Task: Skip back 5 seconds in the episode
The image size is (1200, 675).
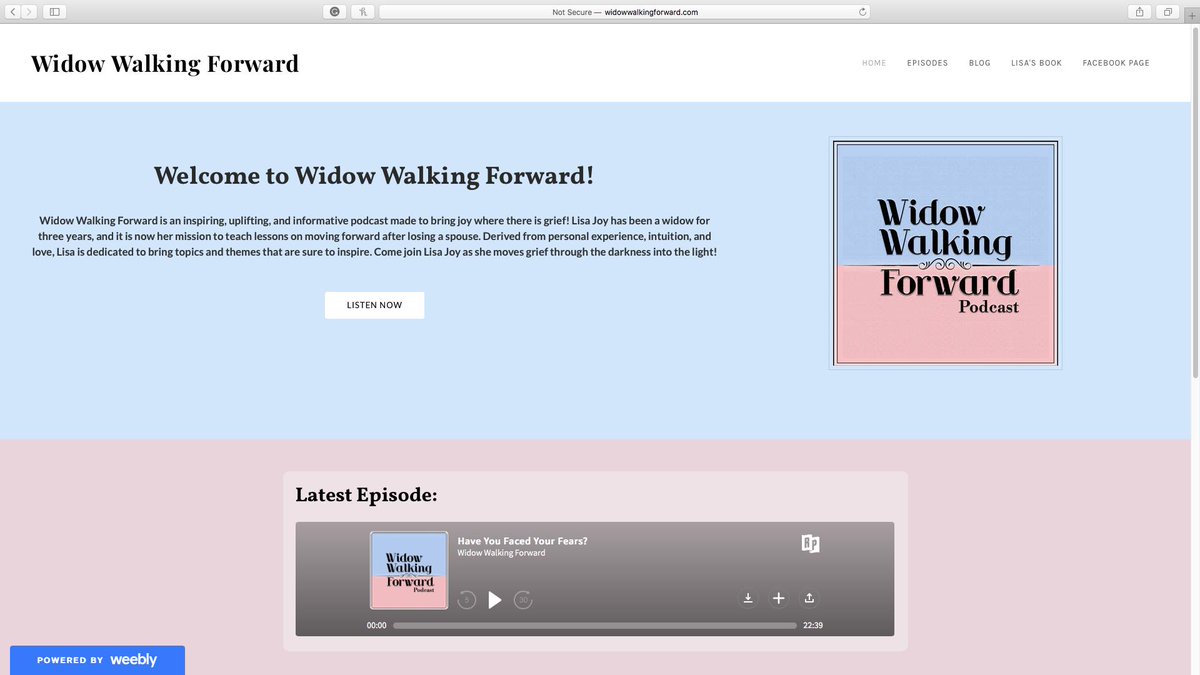Action: 466,599
